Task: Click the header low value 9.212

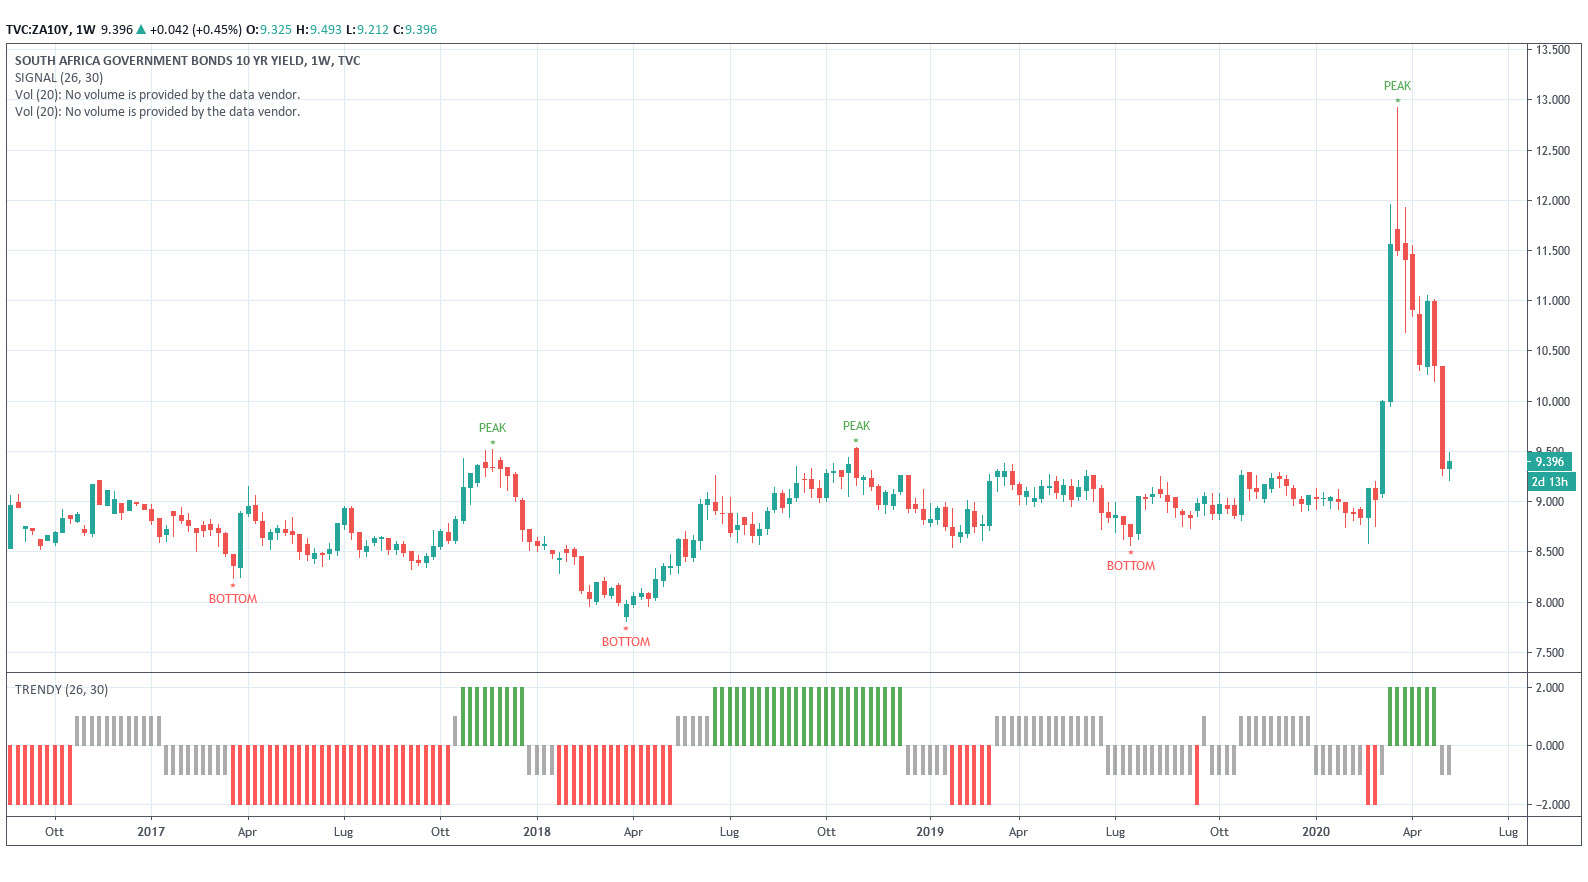Action: click(373, 30)
